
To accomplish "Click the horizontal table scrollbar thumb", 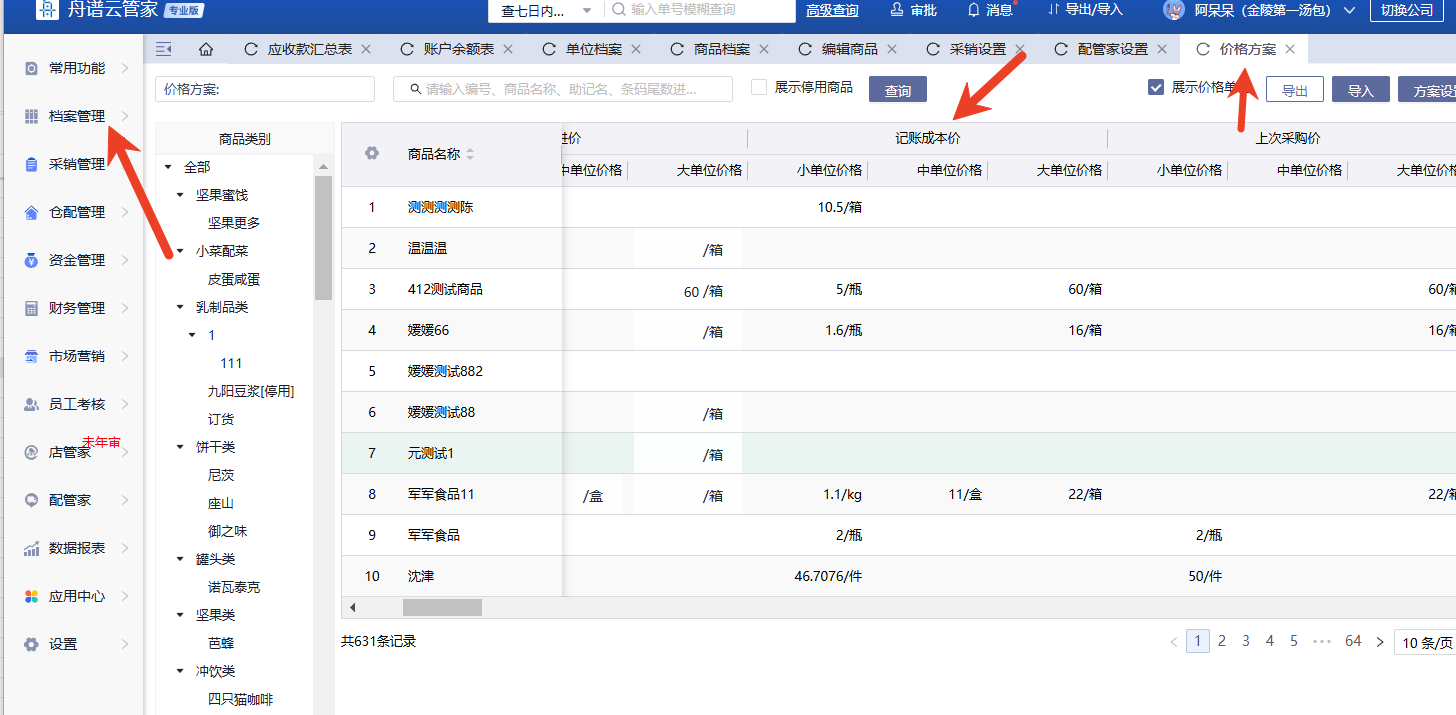I will [x=442, y=607].
